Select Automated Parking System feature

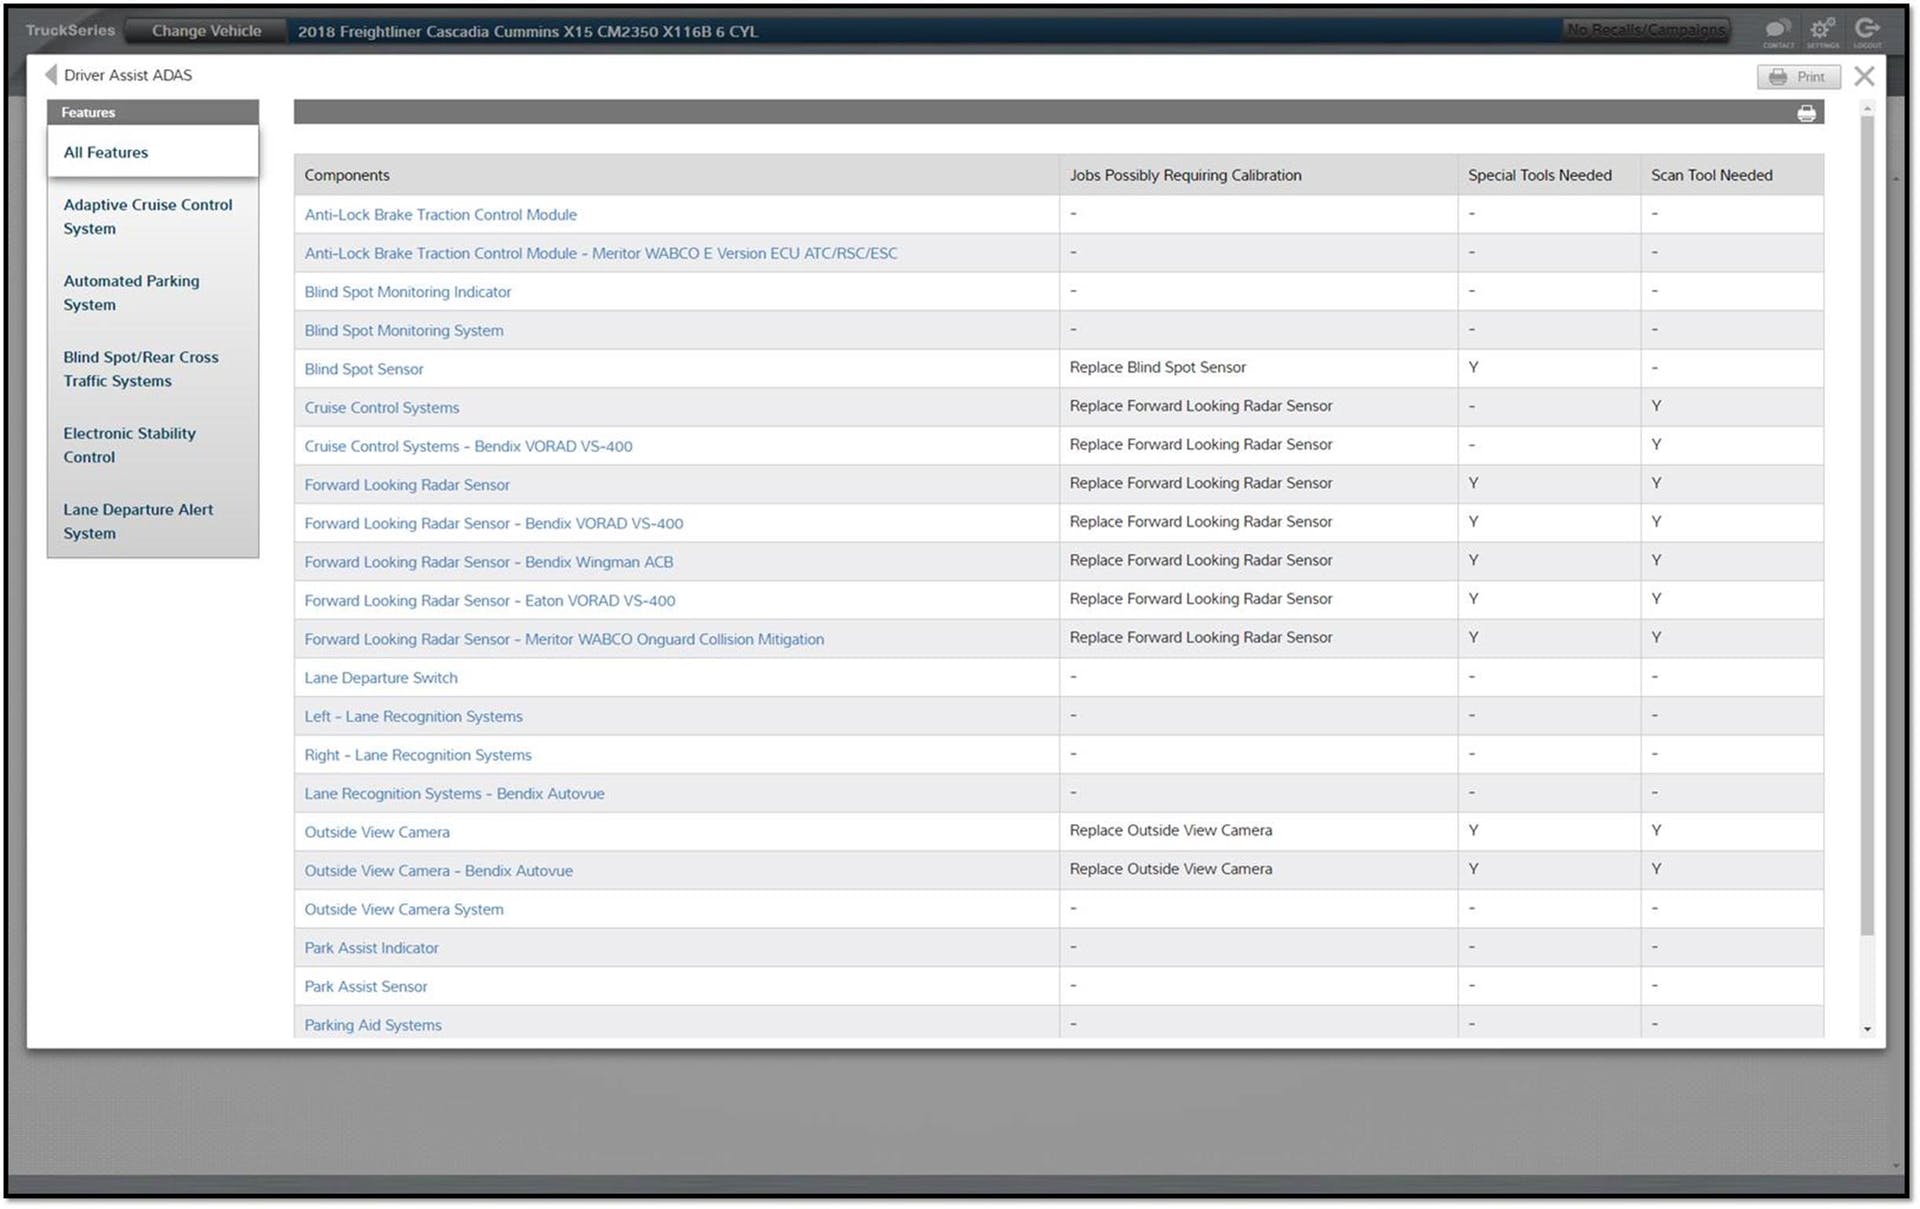(x=131, y=292)
